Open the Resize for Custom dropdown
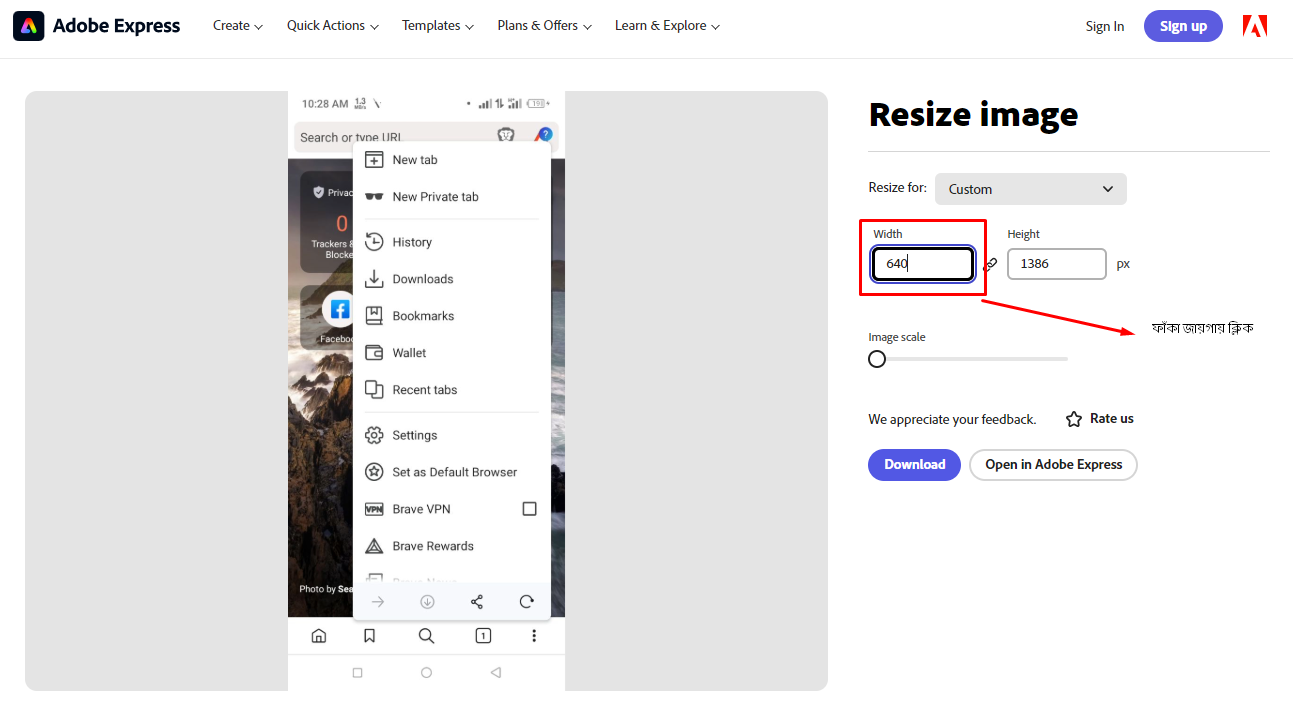The width and height of the screenshot is (1293, 705). (x=1030, y=189)
